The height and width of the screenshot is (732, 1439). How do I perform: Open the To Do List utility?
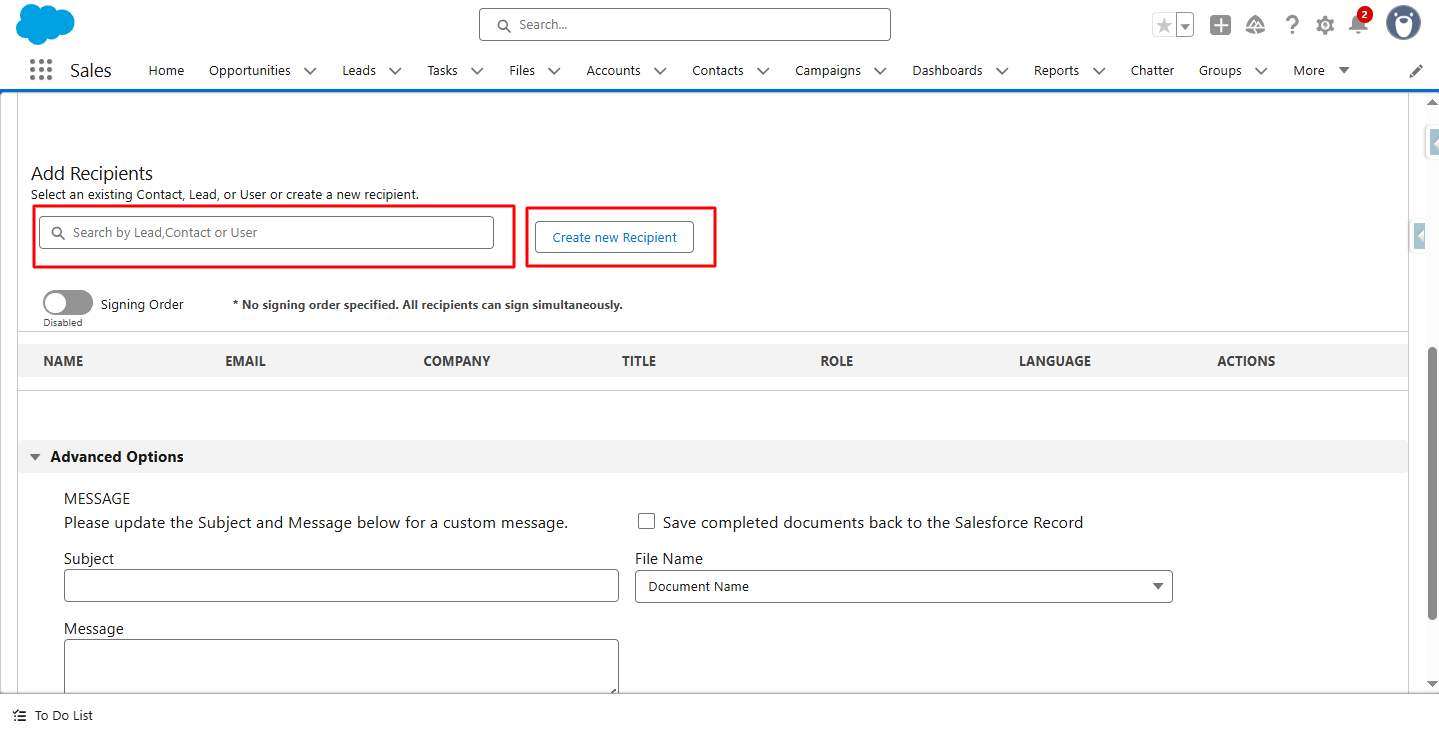tap(54, 716)
